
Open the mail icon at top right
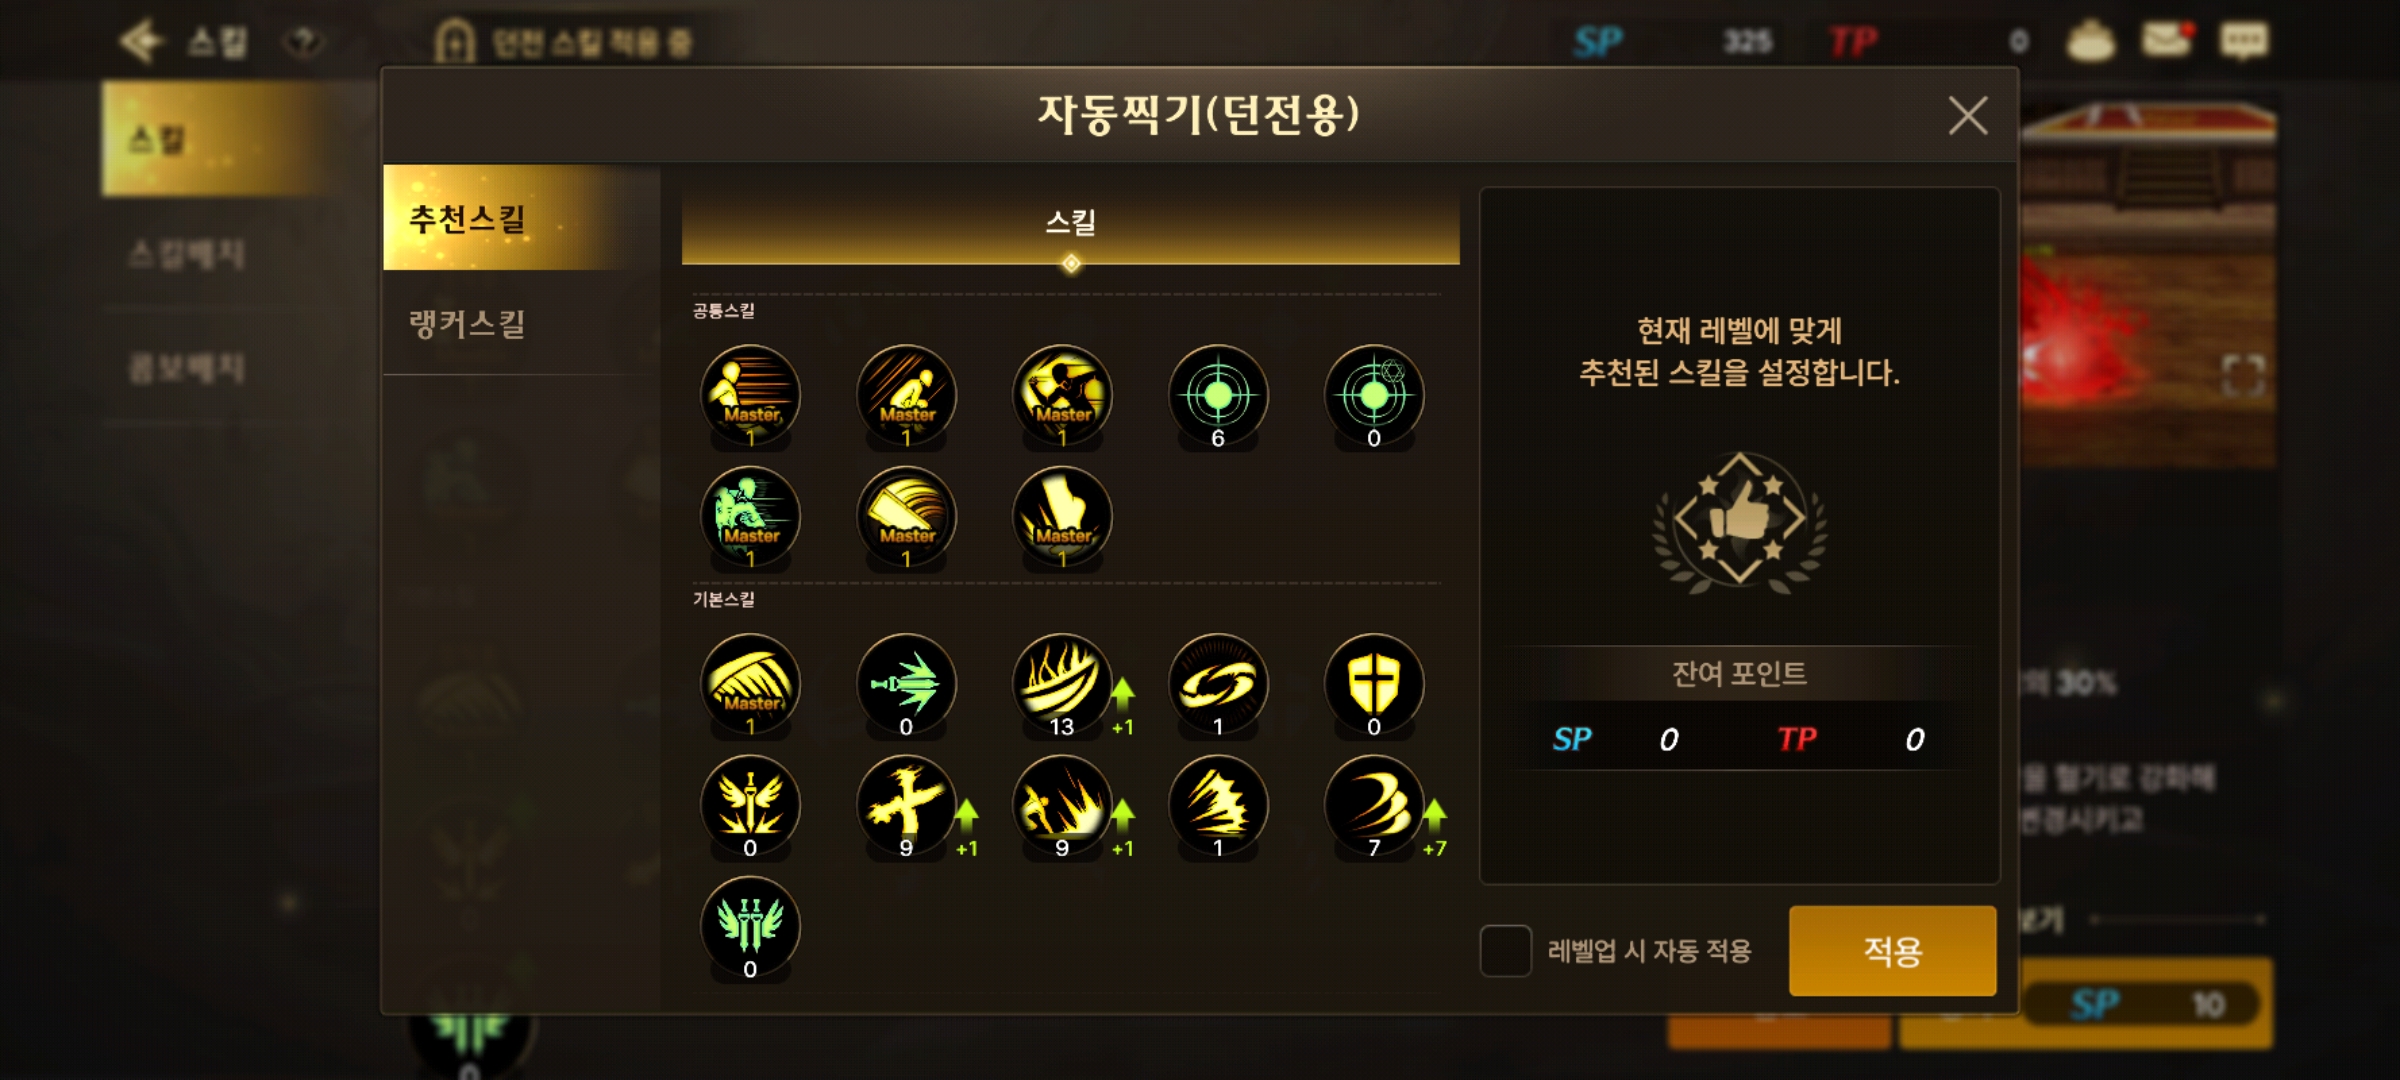pos(2166,40)
